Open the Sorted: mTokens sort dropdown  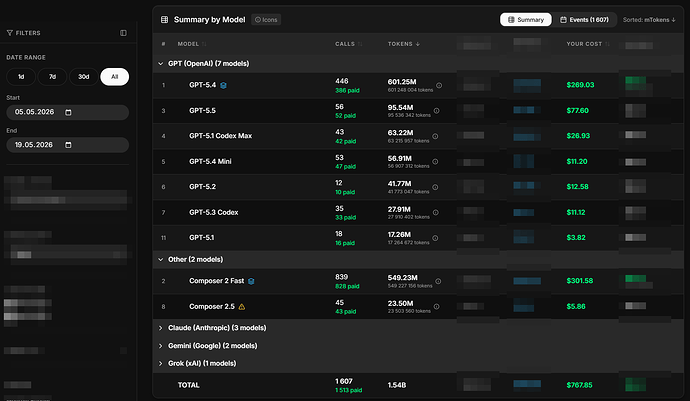pos(649,20)
